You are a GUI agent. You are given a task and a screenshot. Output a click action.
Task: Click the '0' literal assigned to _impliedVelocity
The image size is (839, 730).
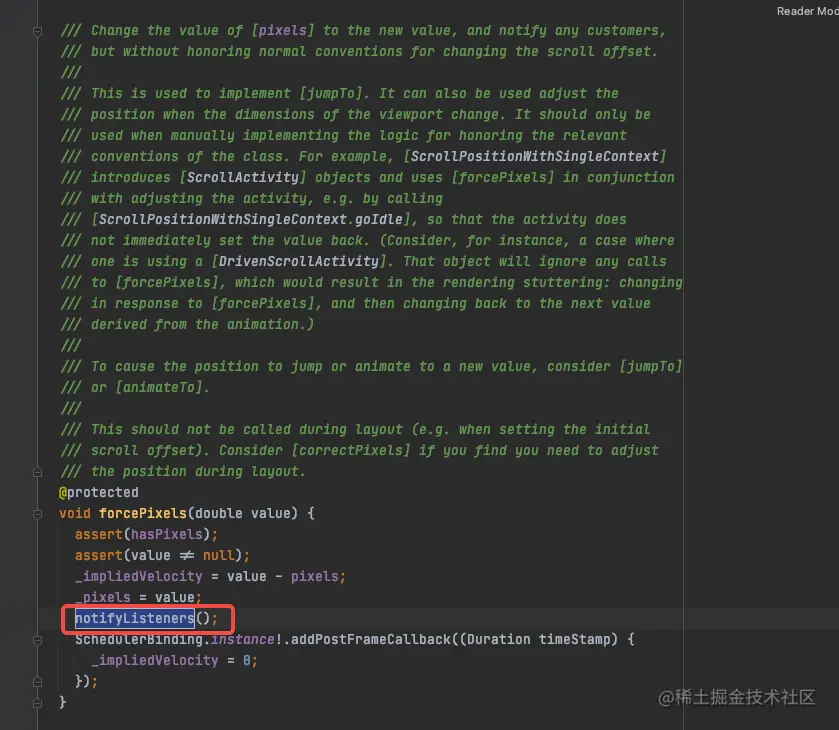247,660
